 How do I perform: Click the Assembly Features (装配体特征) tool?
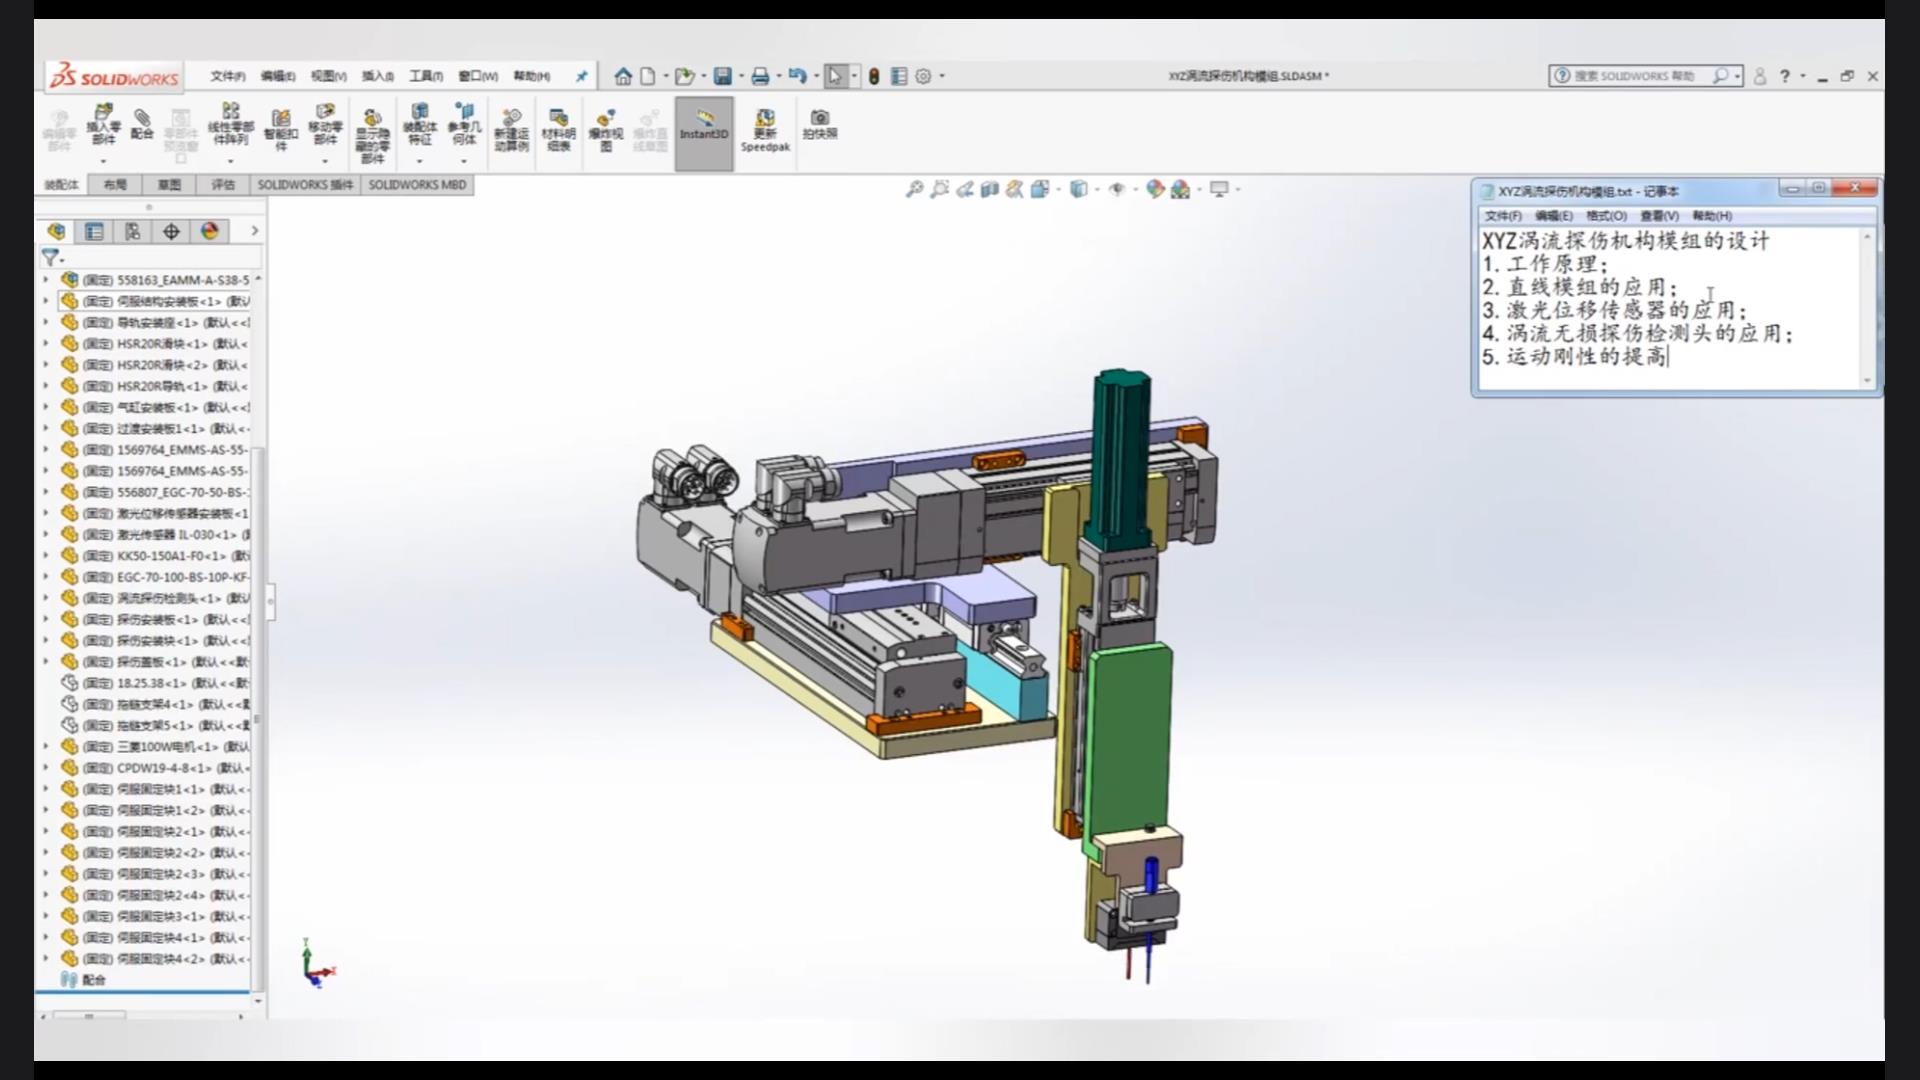coord(420,126)
